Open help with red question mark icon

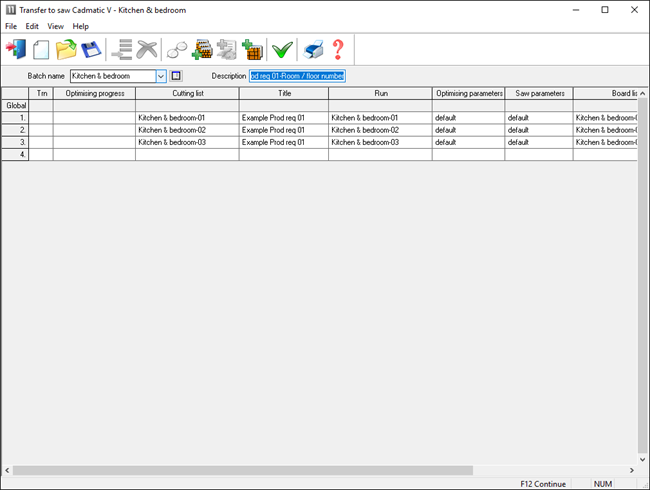338,49
